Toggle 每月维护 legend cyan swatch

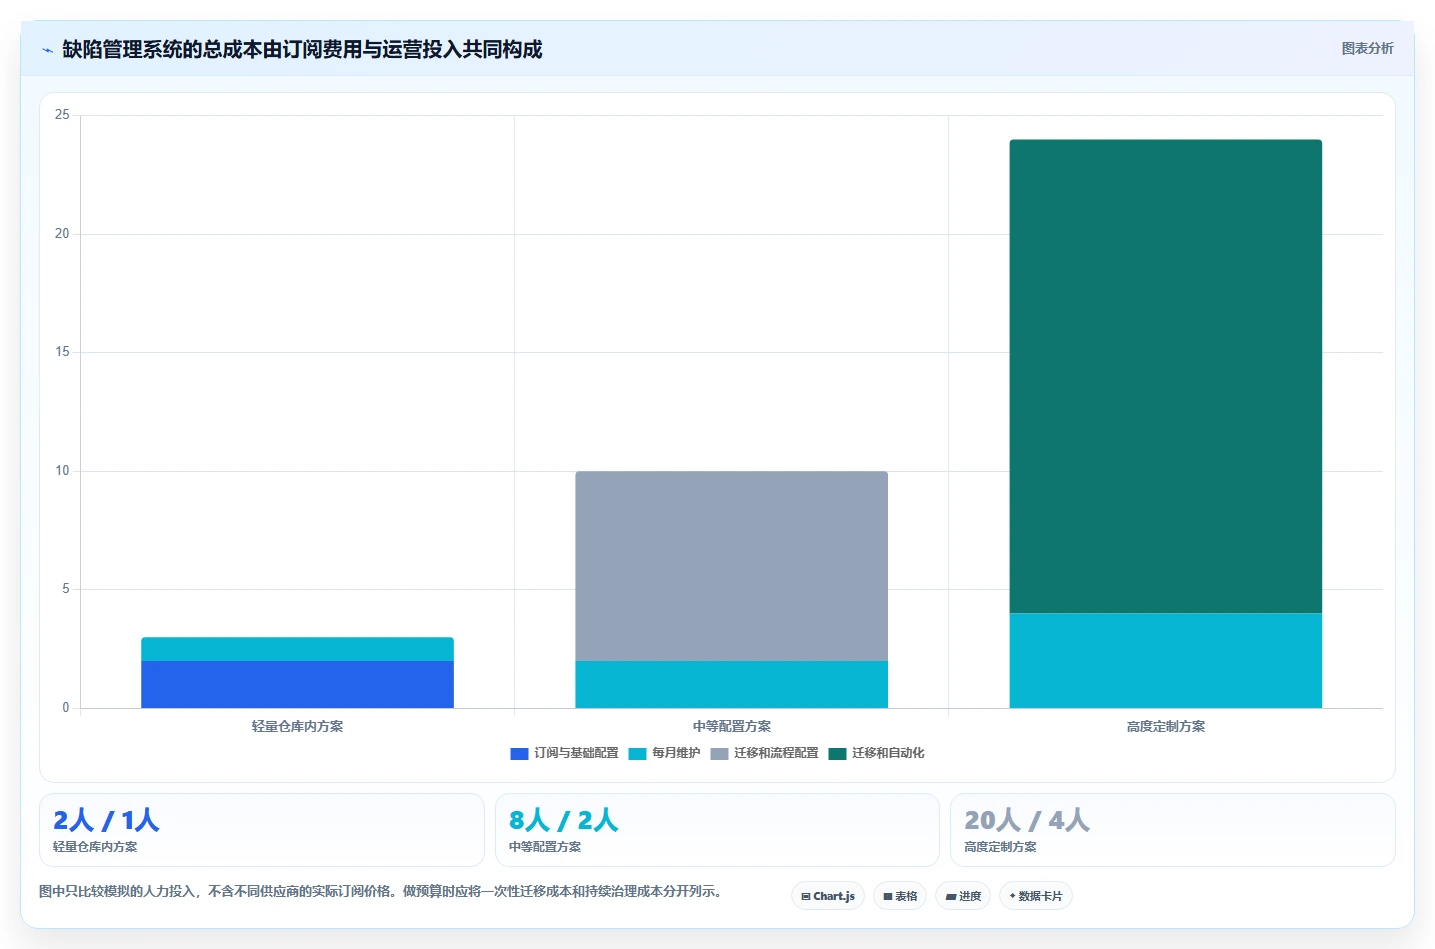pyautogui.click(x=637, y=754)
